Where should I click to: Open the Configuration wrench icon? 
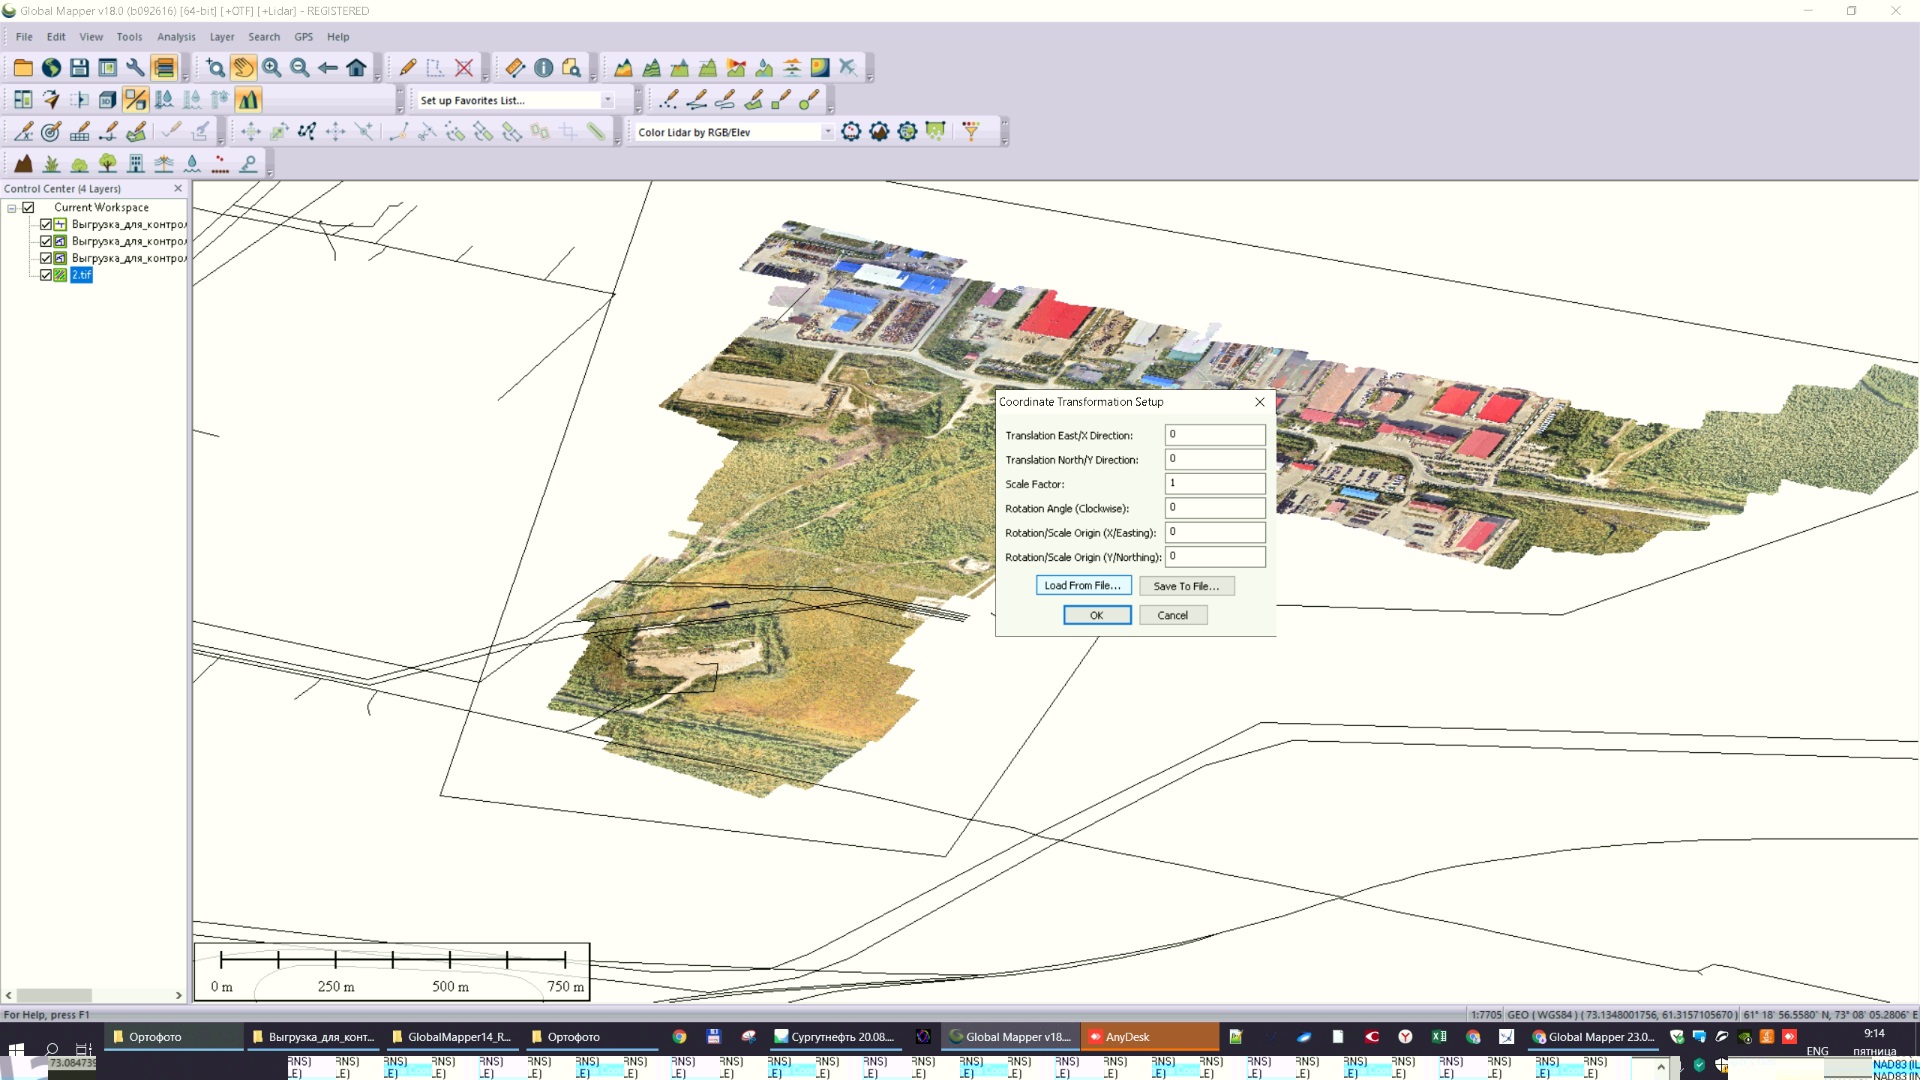(x=135, y=68)
